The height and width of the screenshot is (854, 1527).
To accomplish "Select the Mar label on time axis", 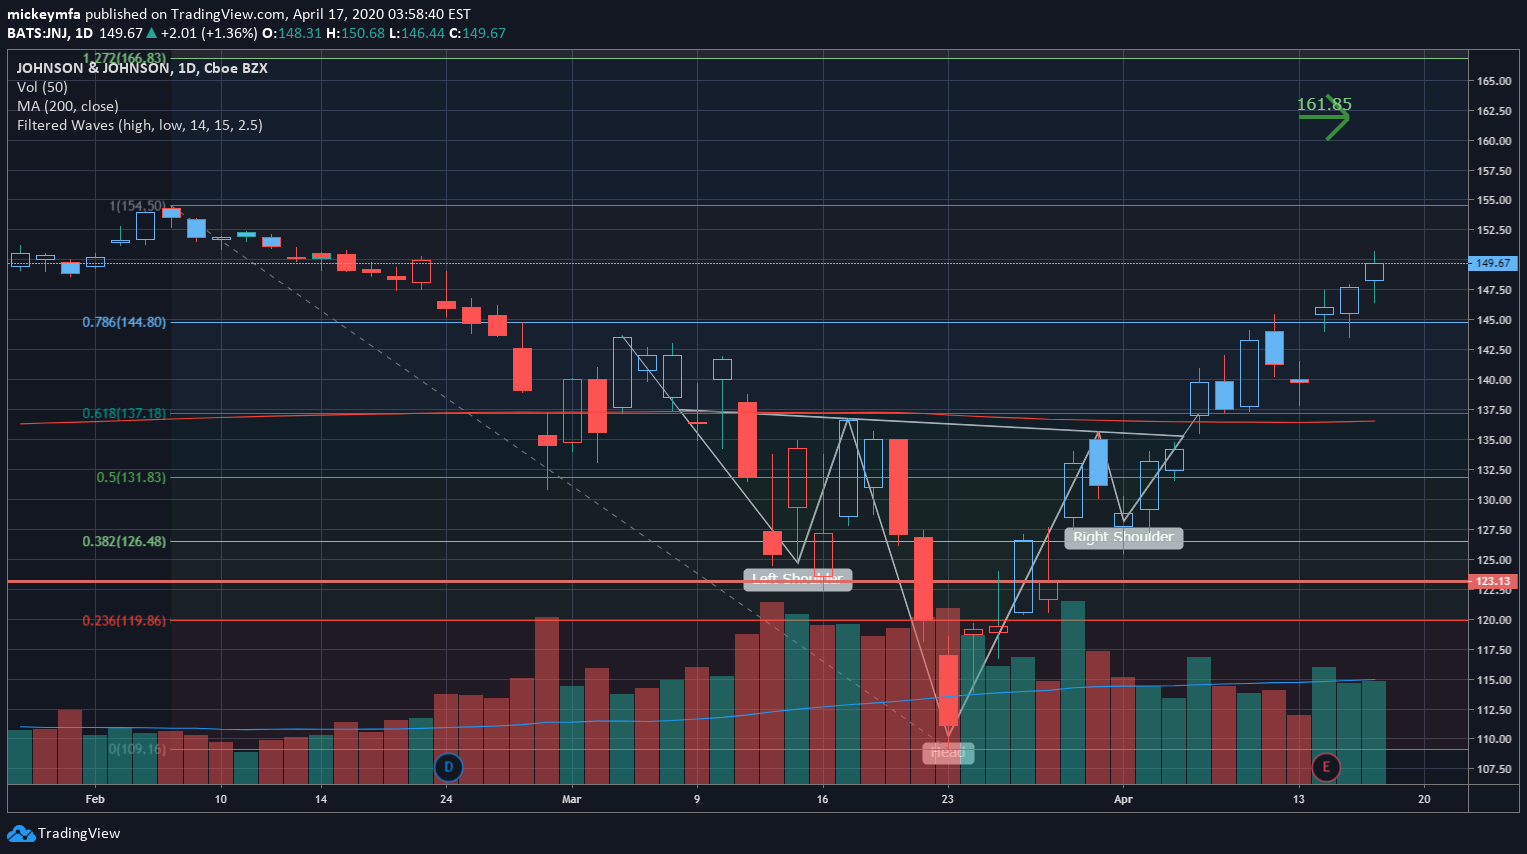I will [x=572, y=799].
